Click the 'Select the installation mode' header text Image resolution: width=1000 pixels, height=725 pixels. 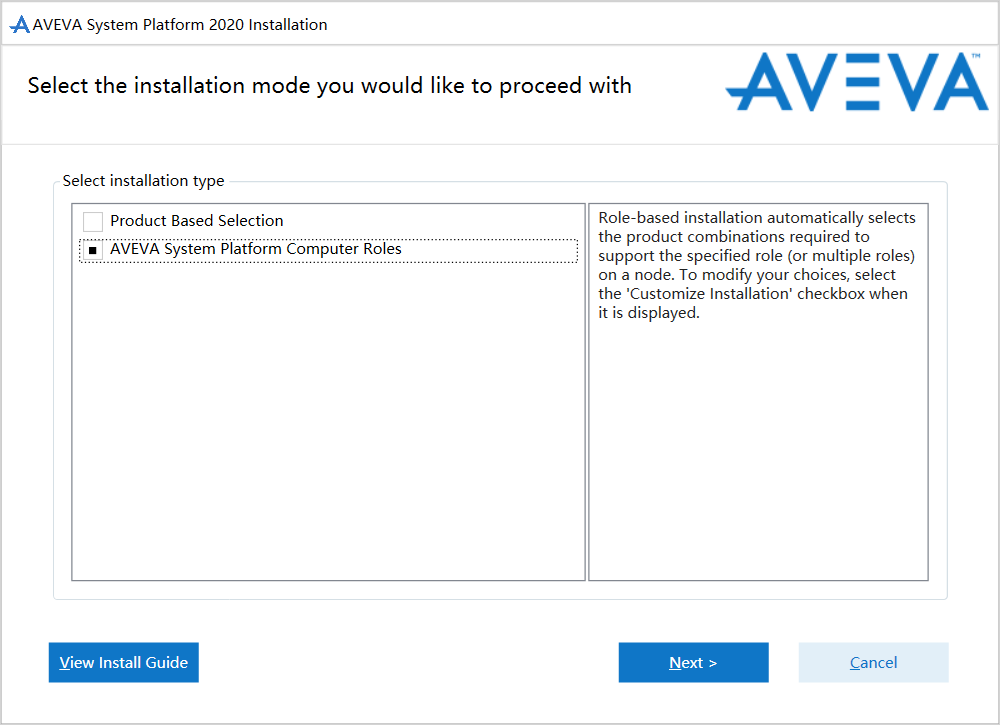pyautogui.click(x=330, y=86)
